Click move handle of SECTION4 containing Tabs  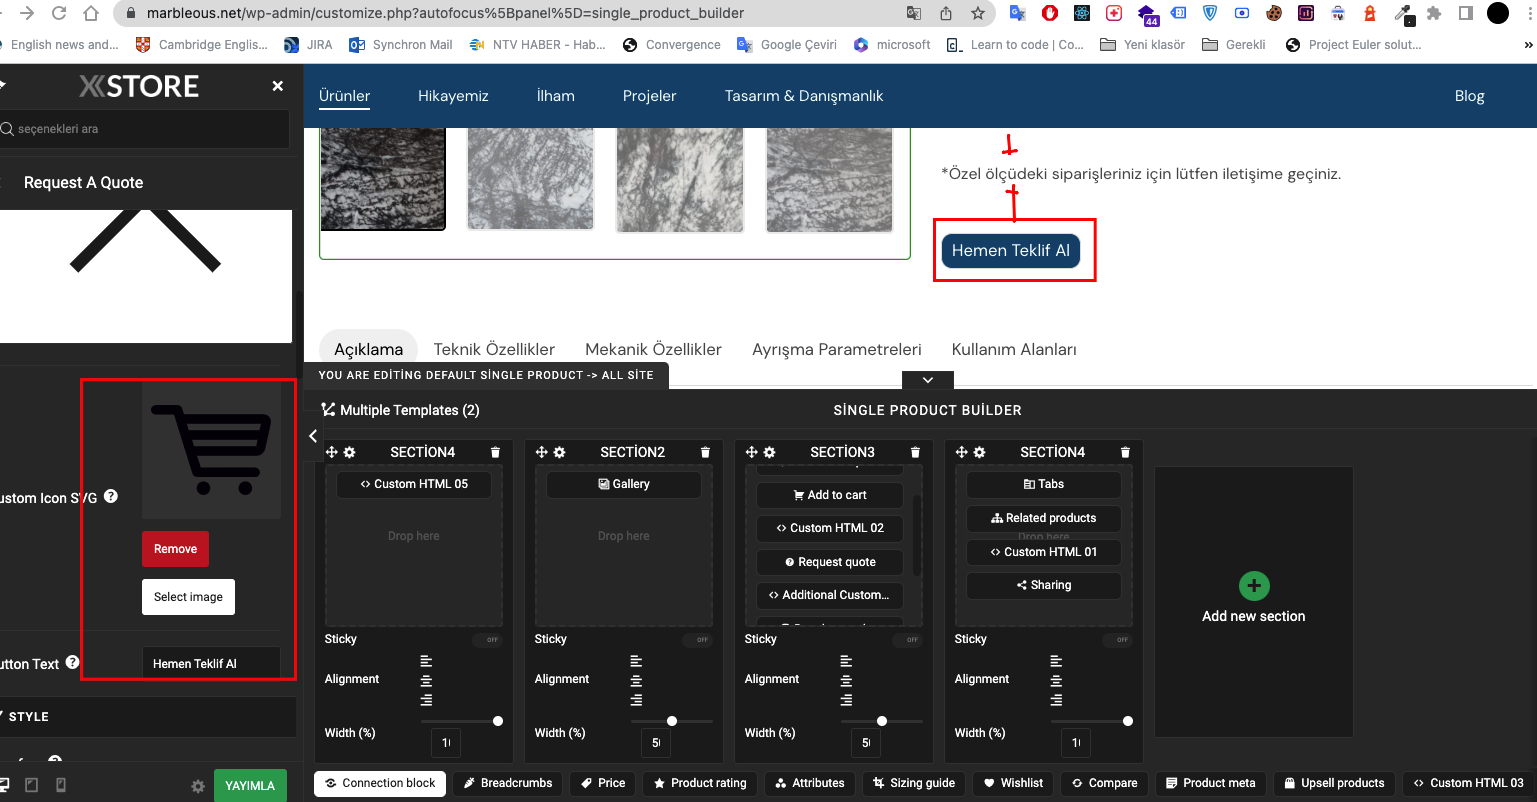pos(961,452)
